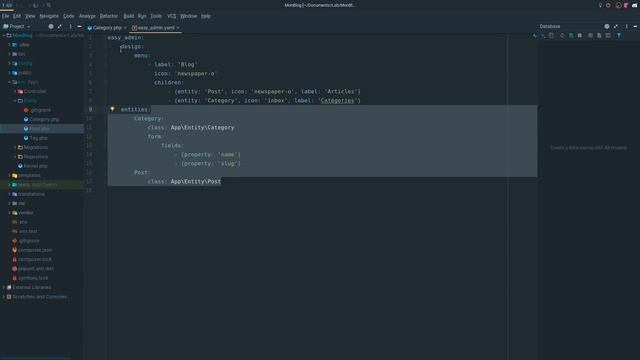640x360 pixels.
Task: Click the table editor icon in Database toolbar
Action: coord(590,36)
